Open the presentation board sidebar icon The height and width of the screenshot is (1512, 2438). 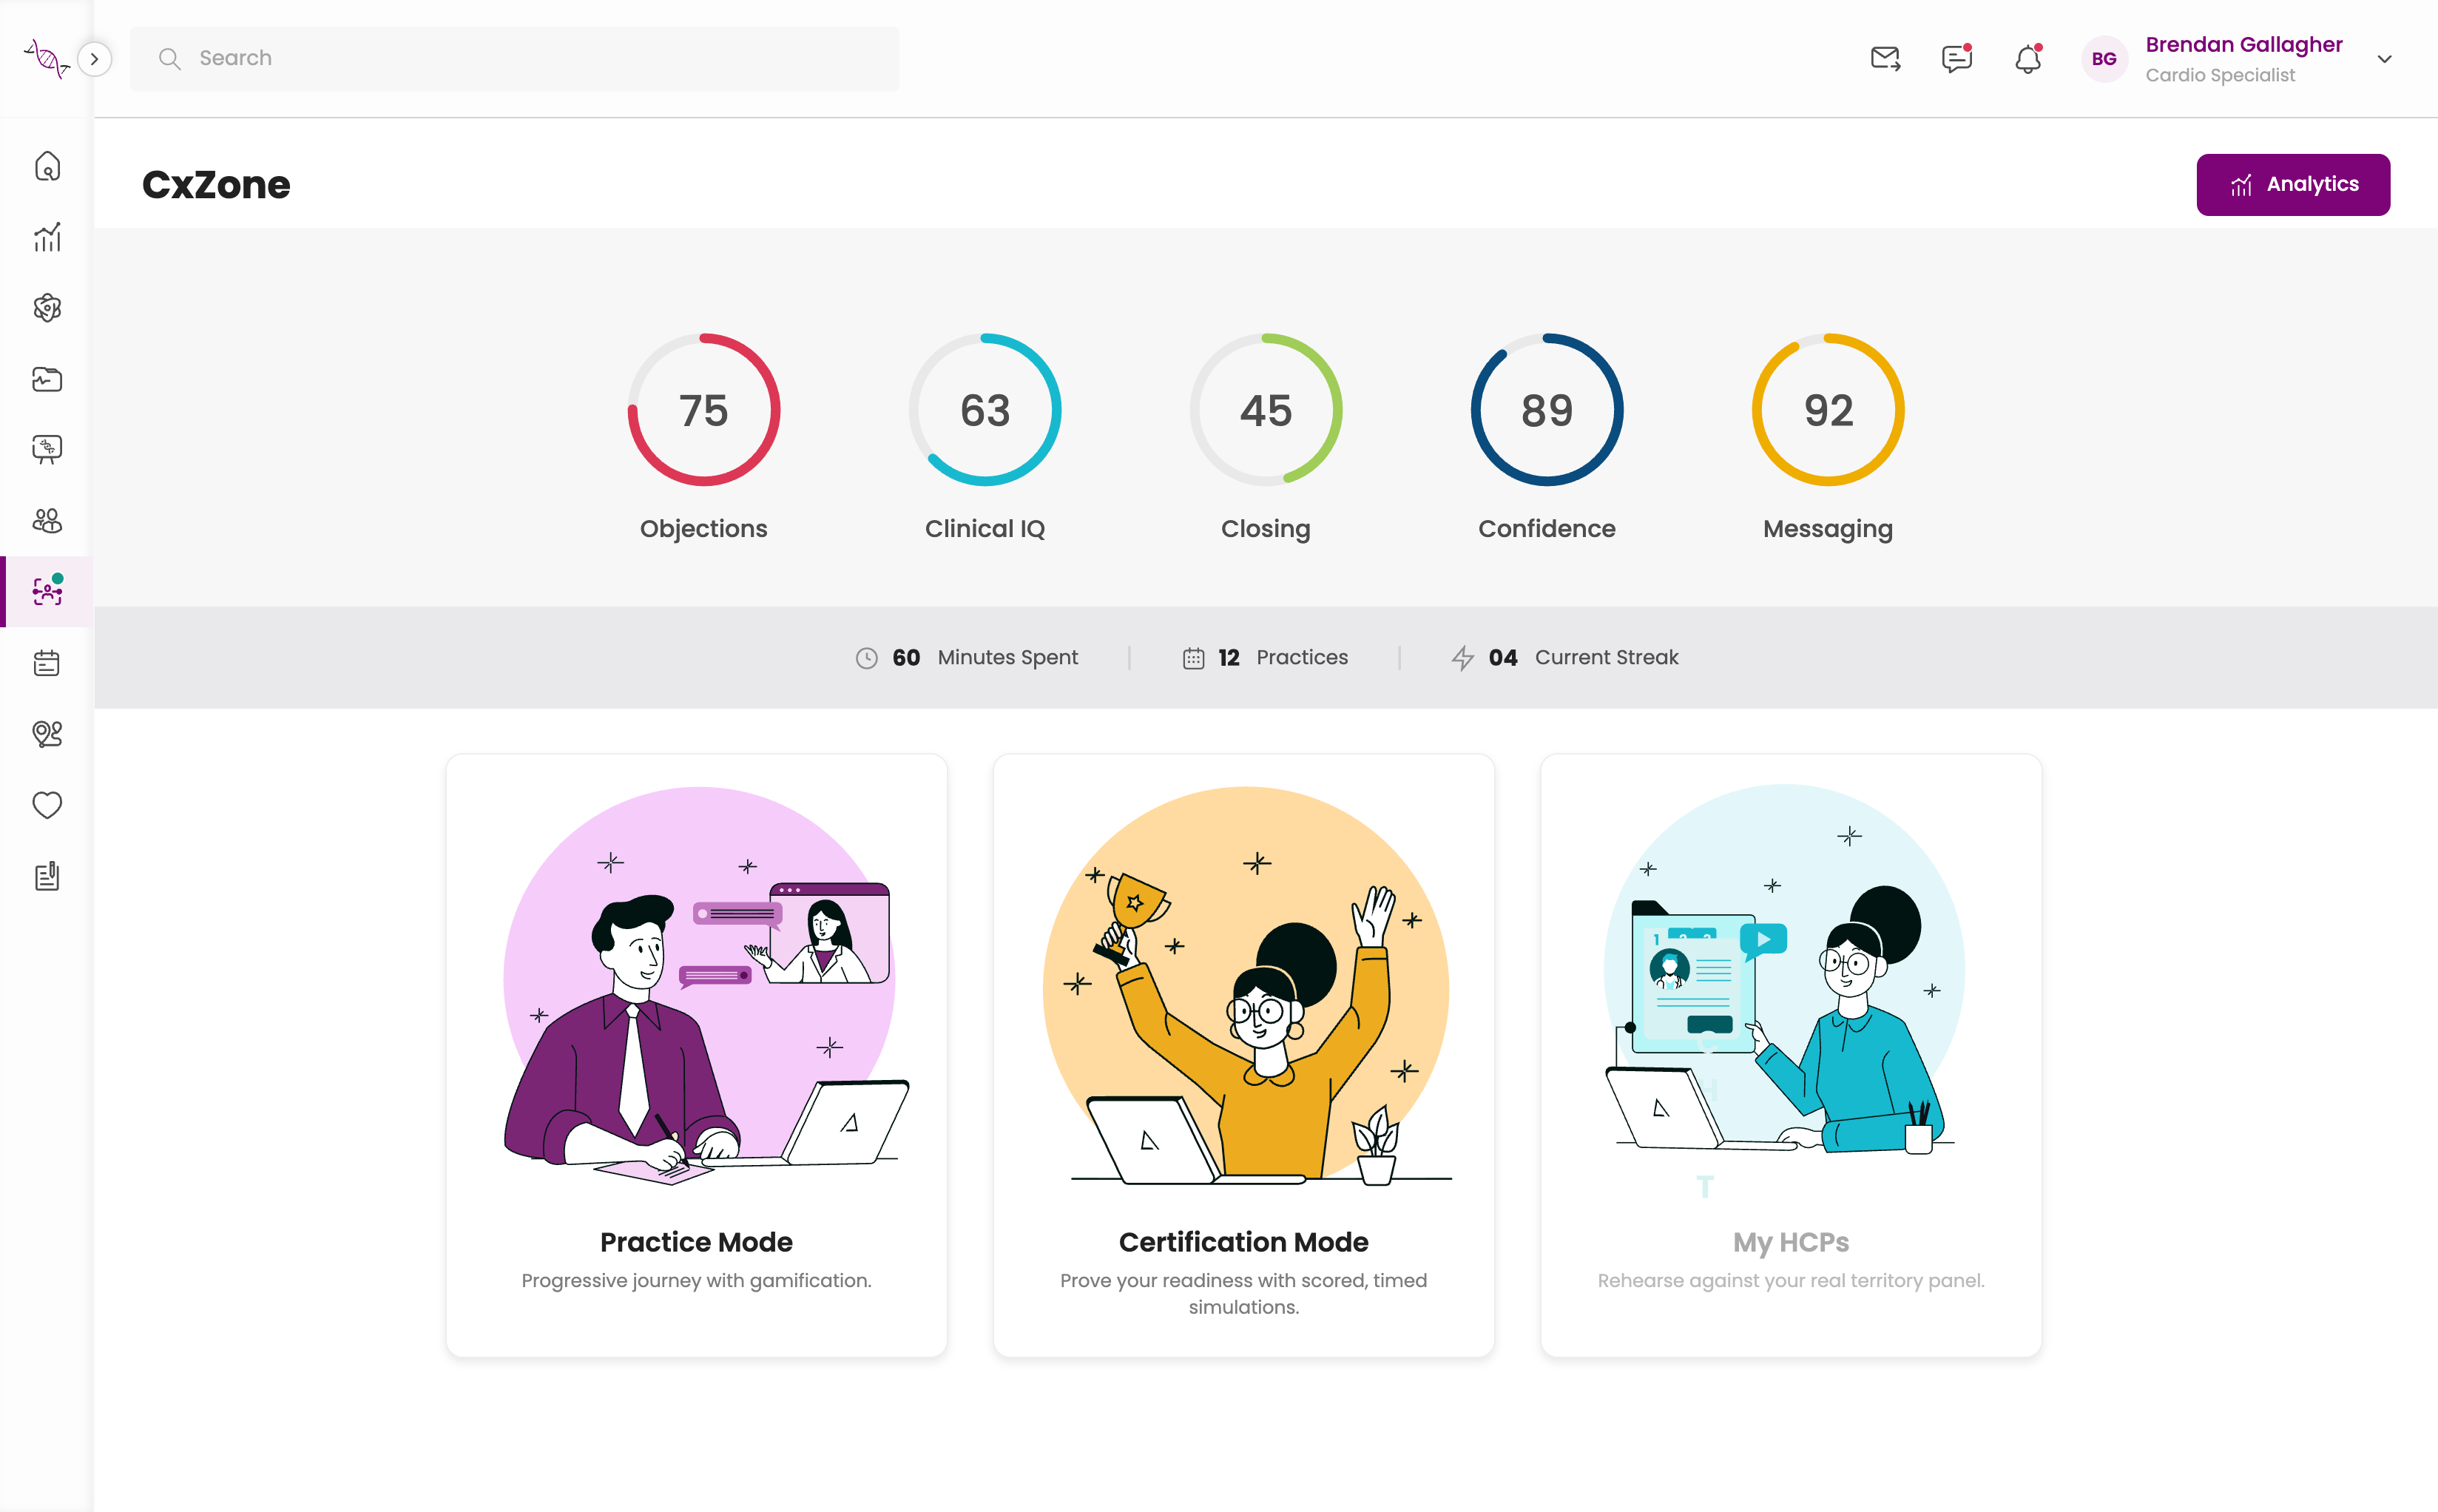click(47, 450)
